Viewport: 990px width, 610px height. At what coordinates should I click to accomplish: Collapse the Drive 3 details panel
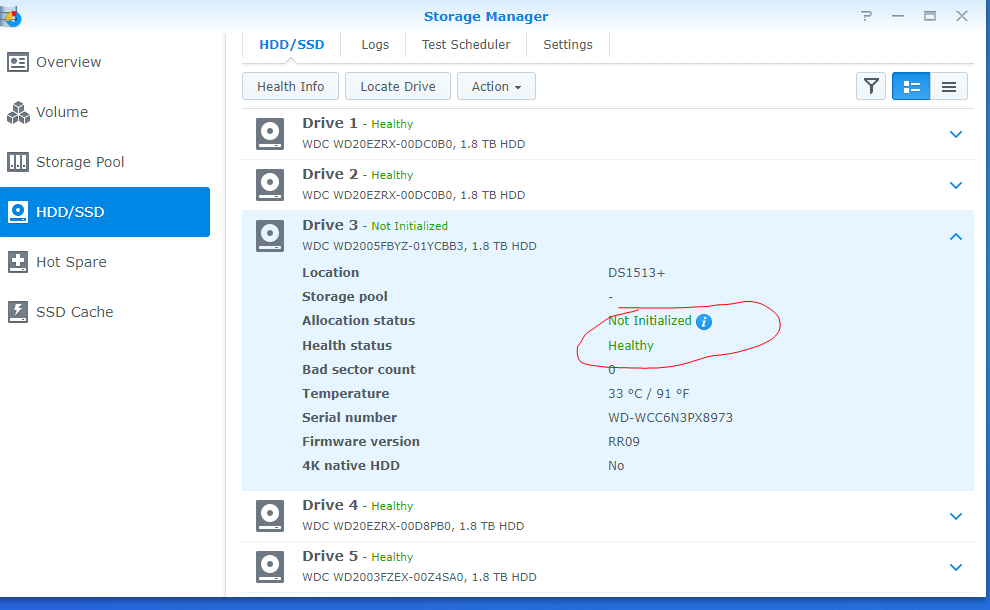pos(956,235)
